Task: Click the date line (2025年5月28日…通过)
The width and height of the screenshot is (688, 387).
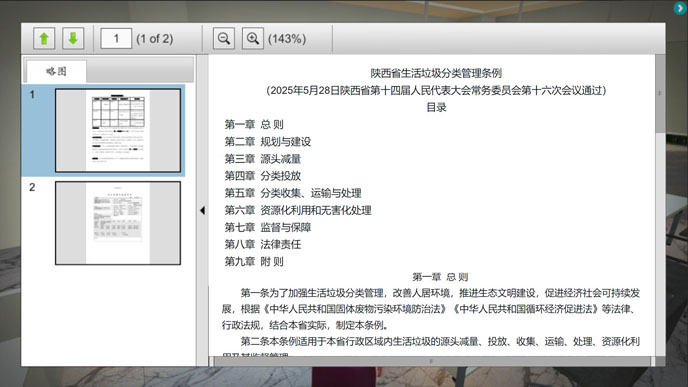Action: [436, 90]
